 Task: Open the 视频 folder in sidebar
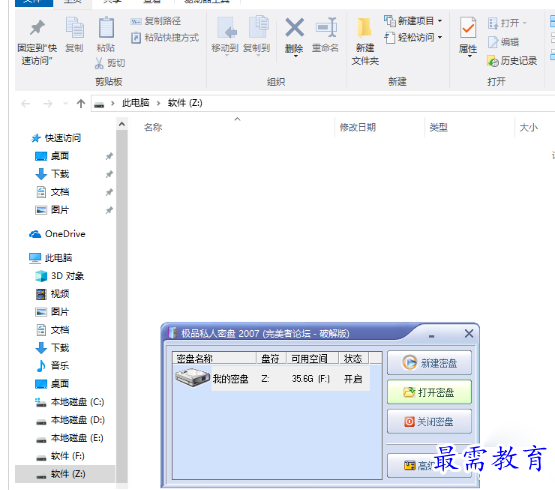[x=52, y=294]
